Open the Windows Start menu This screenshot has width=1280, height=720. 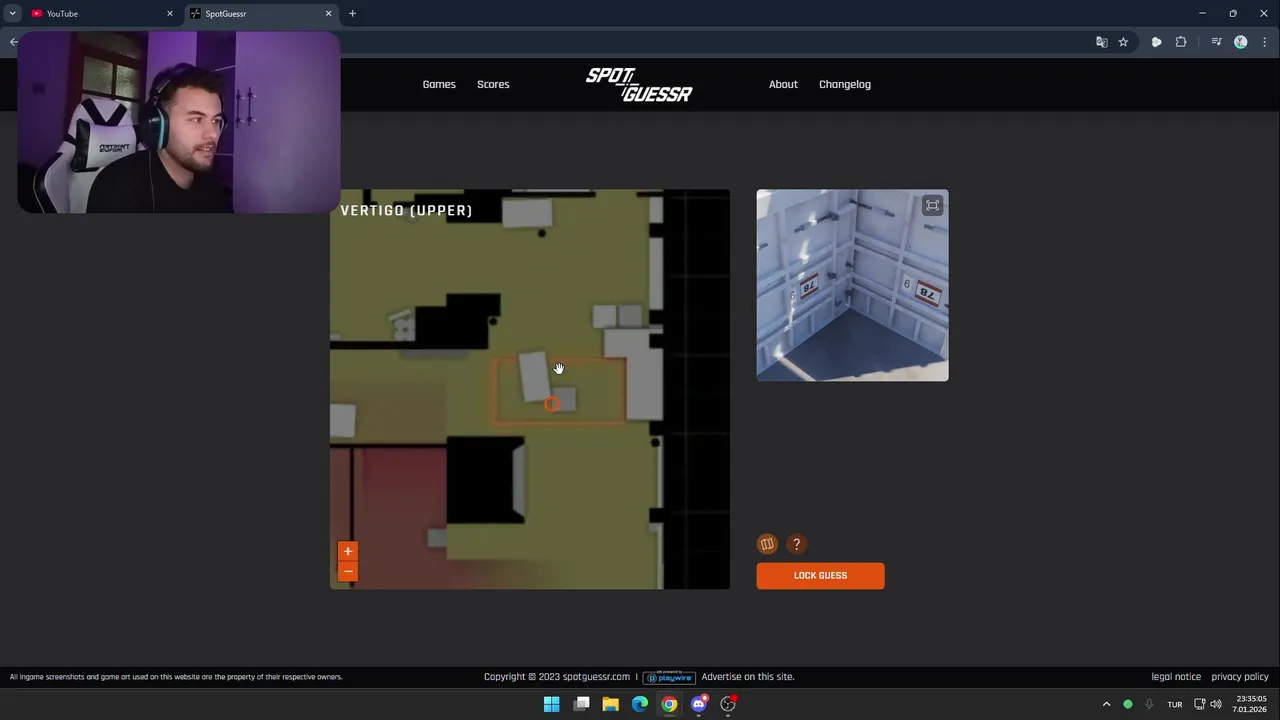point(551,704)
